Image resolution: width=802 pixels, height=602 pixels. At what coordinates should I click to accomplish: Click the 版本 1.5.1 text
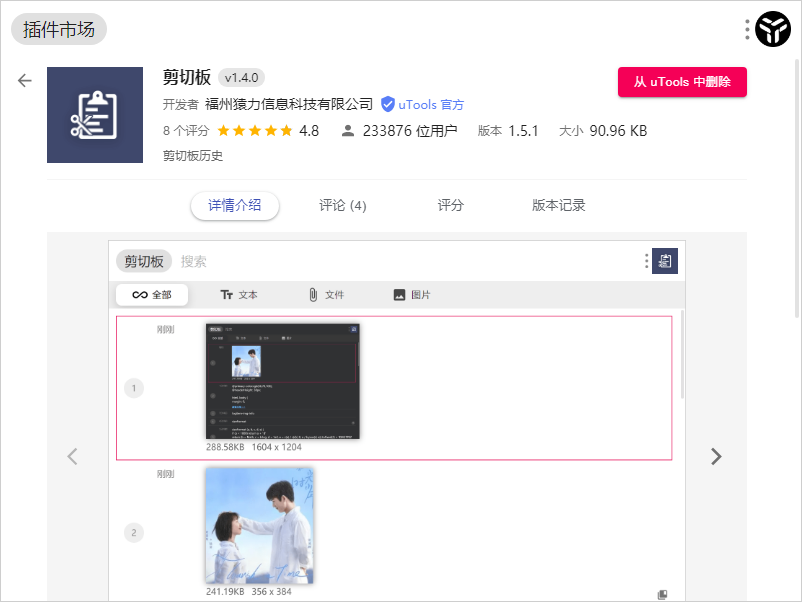point(508,131)
